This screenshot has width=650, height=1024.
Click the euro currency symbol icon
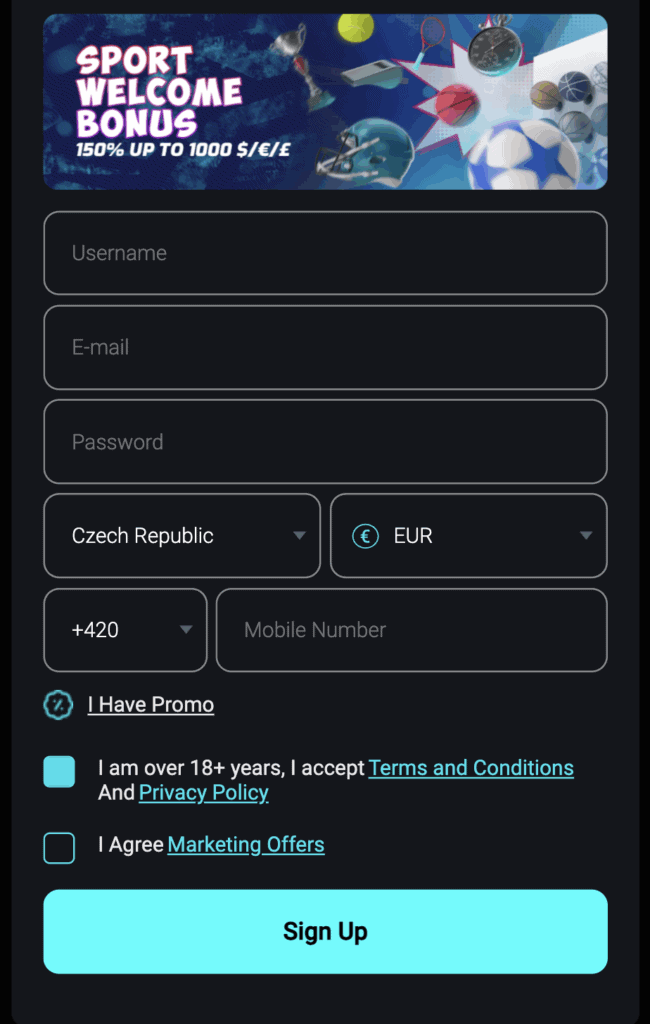coord(365,536)
